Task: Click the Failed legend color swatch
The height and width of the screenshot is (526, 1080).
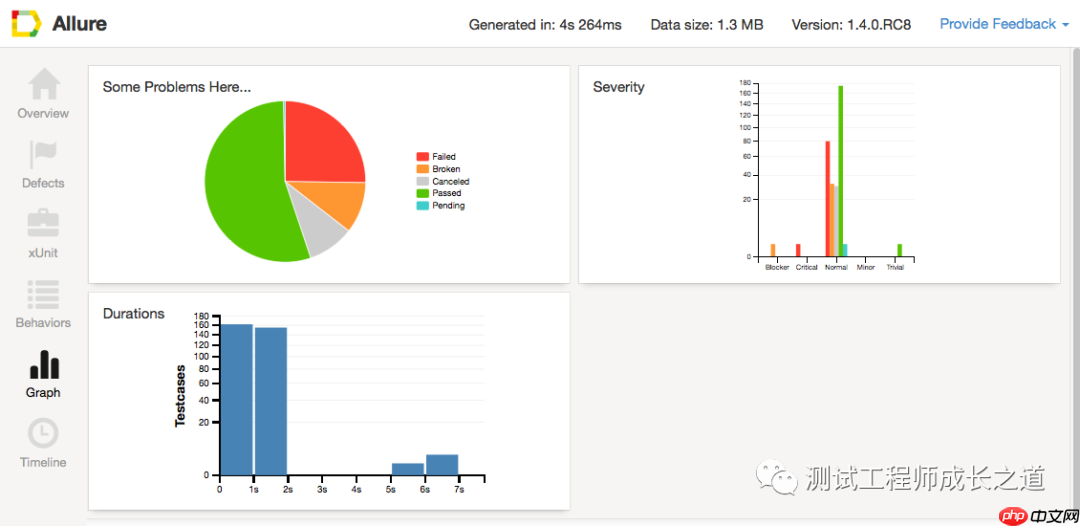Action: tap(422, 156)
